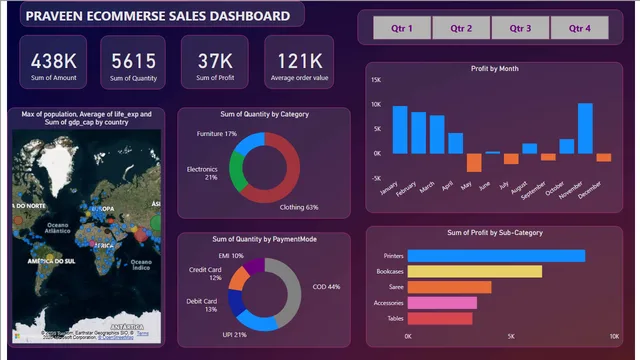Click the orange May loss bar
The width and height of the screenshot is (640, 360).
click(x=474, y=162)
